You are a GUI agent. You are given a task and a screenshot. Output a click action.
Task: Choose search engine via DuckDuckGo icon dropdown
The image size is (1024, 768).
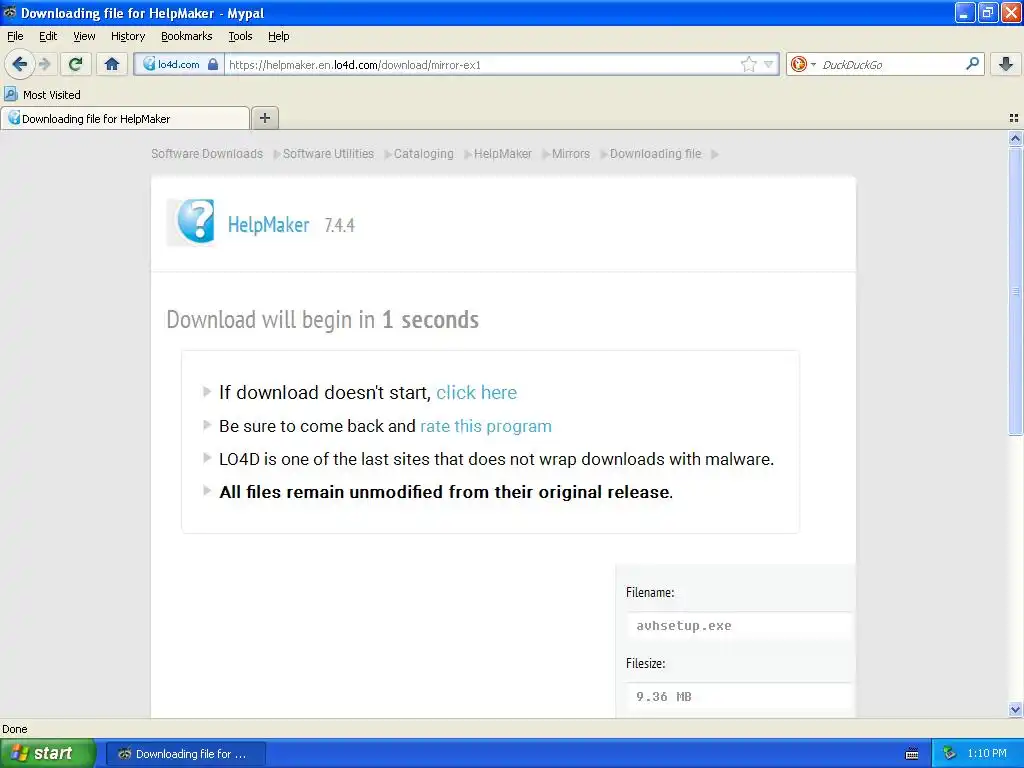[x=803, y=64]
